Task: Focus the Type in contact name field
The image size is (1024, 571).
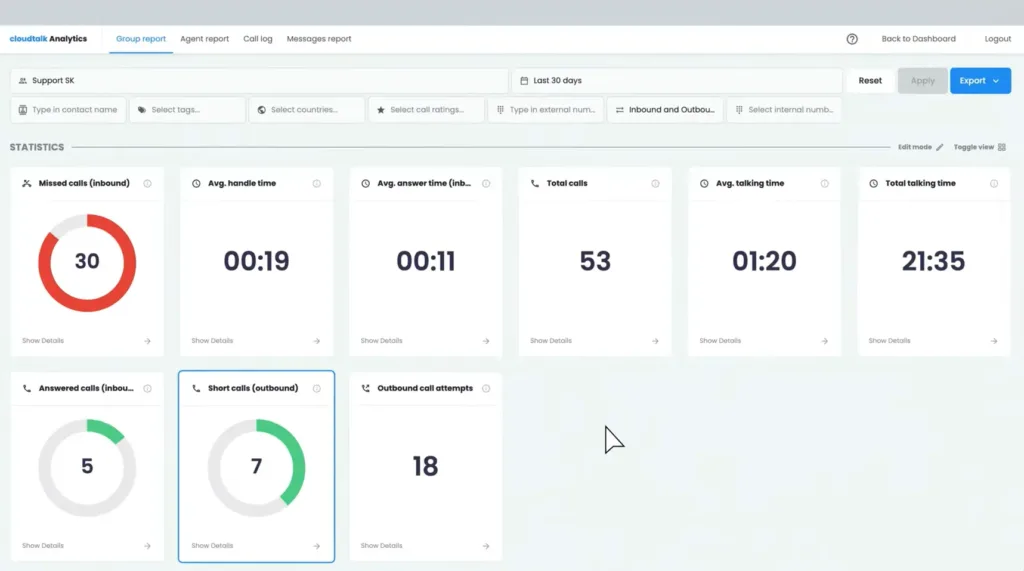Action: 69,110
